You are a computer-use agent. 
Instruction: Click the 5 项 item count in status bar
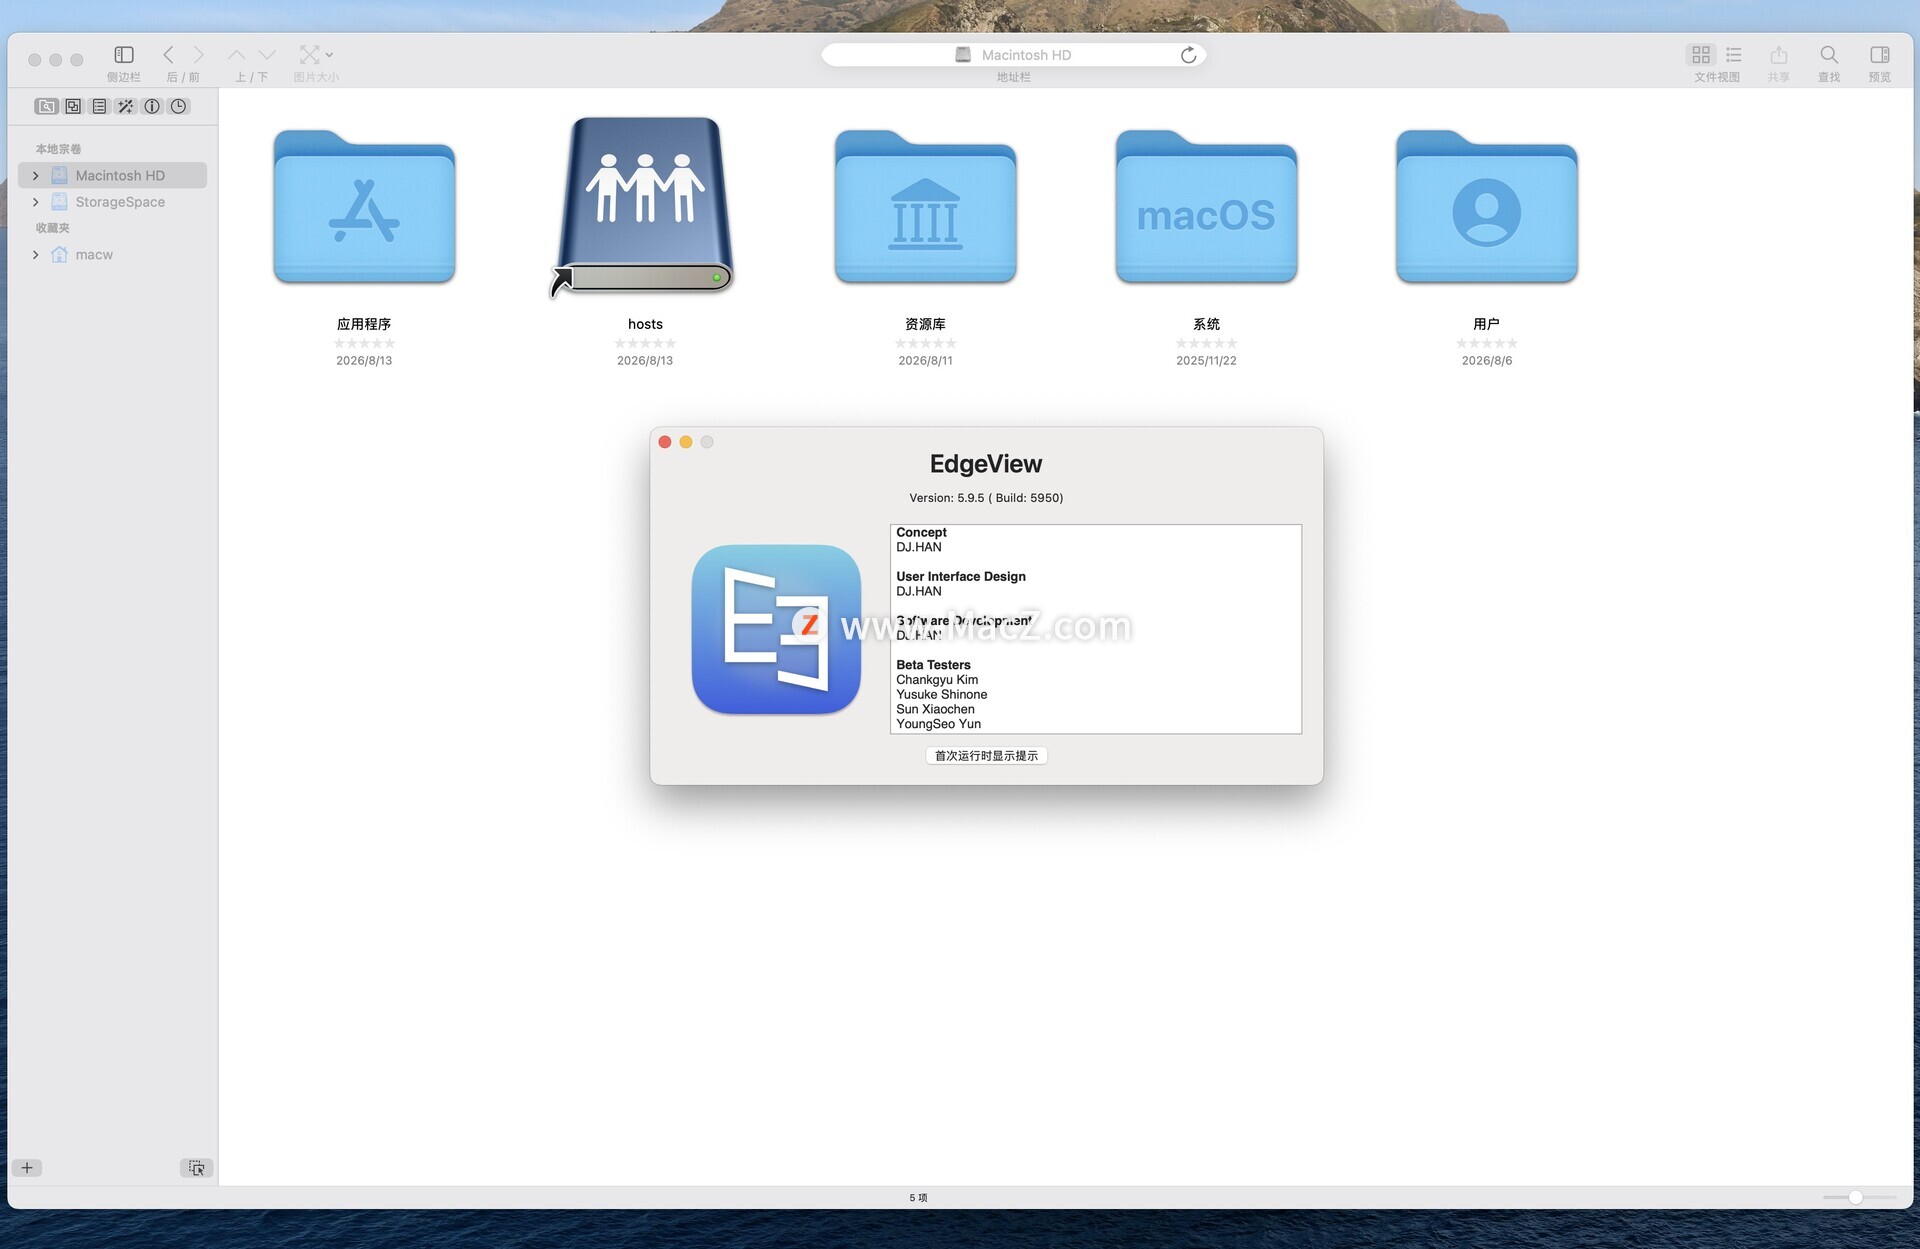(x=918, y=1198)
